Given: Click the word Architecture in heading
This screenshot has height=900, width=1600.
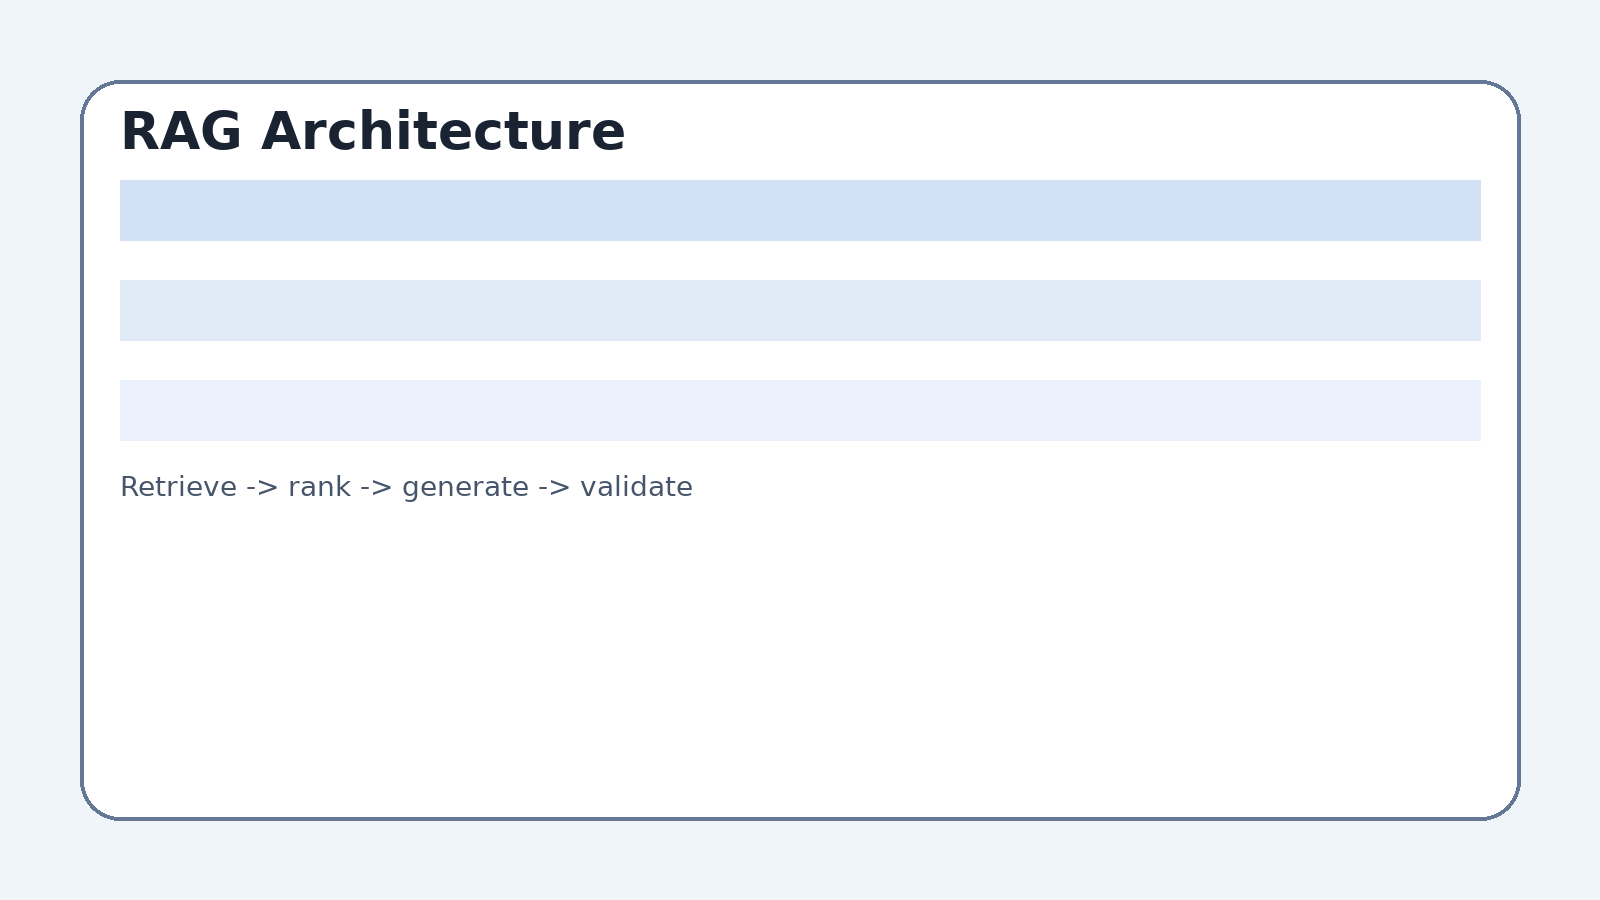Looking at the screenshot, I should (443, 132).
